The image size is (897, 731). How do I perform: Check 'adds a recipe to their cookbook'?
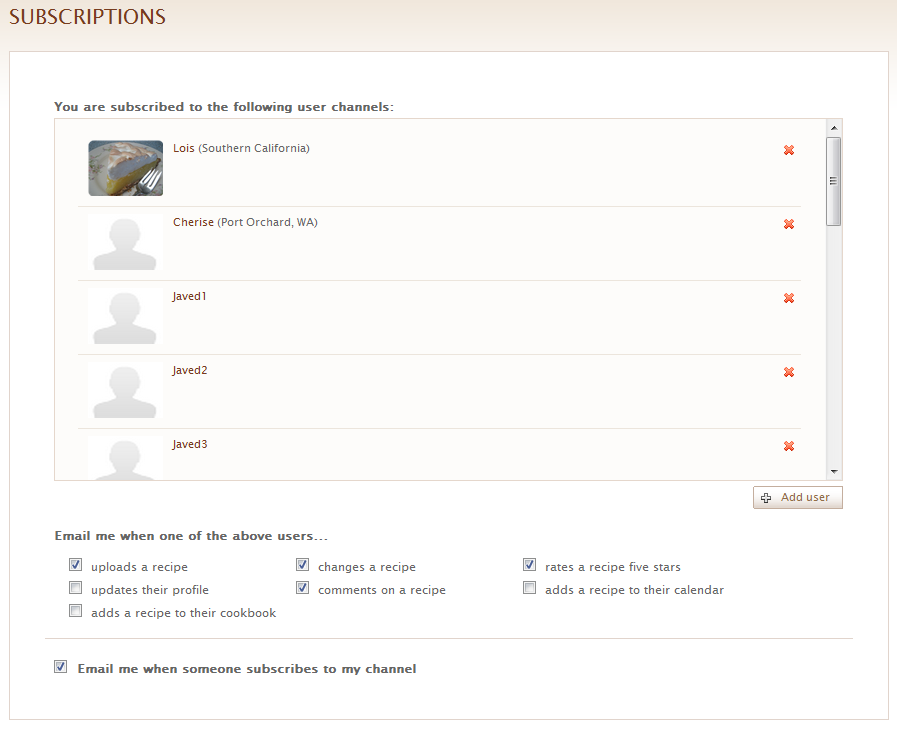pyautogui.click(x=75, y=611)
